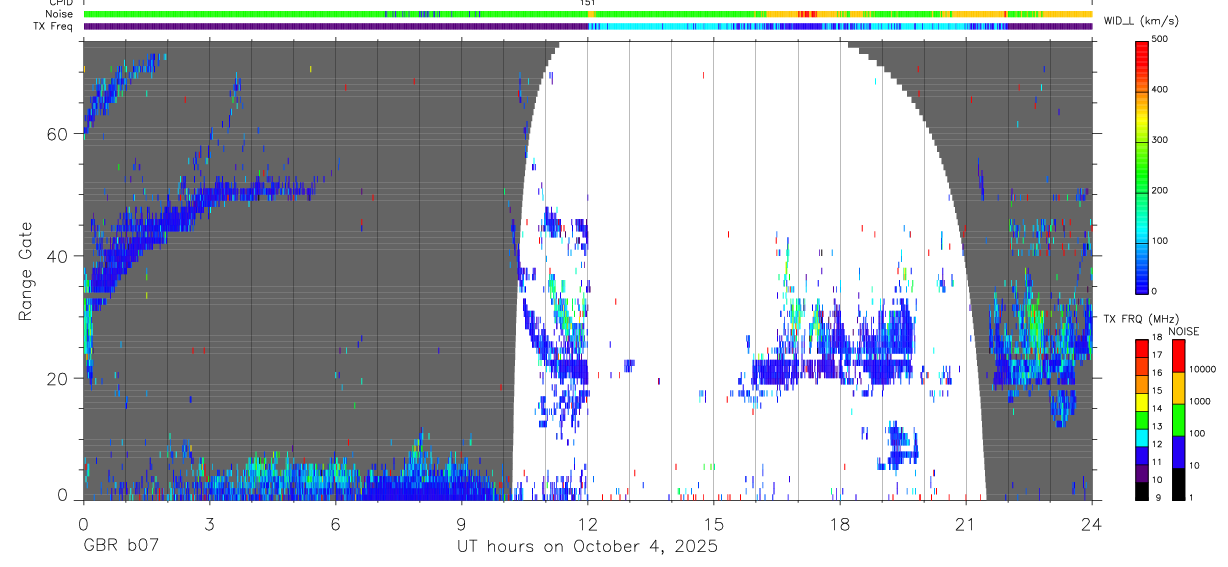Screen dimensions: 1228x567
Task: Click the '500' label on width colorbar
Action: 1160,40
